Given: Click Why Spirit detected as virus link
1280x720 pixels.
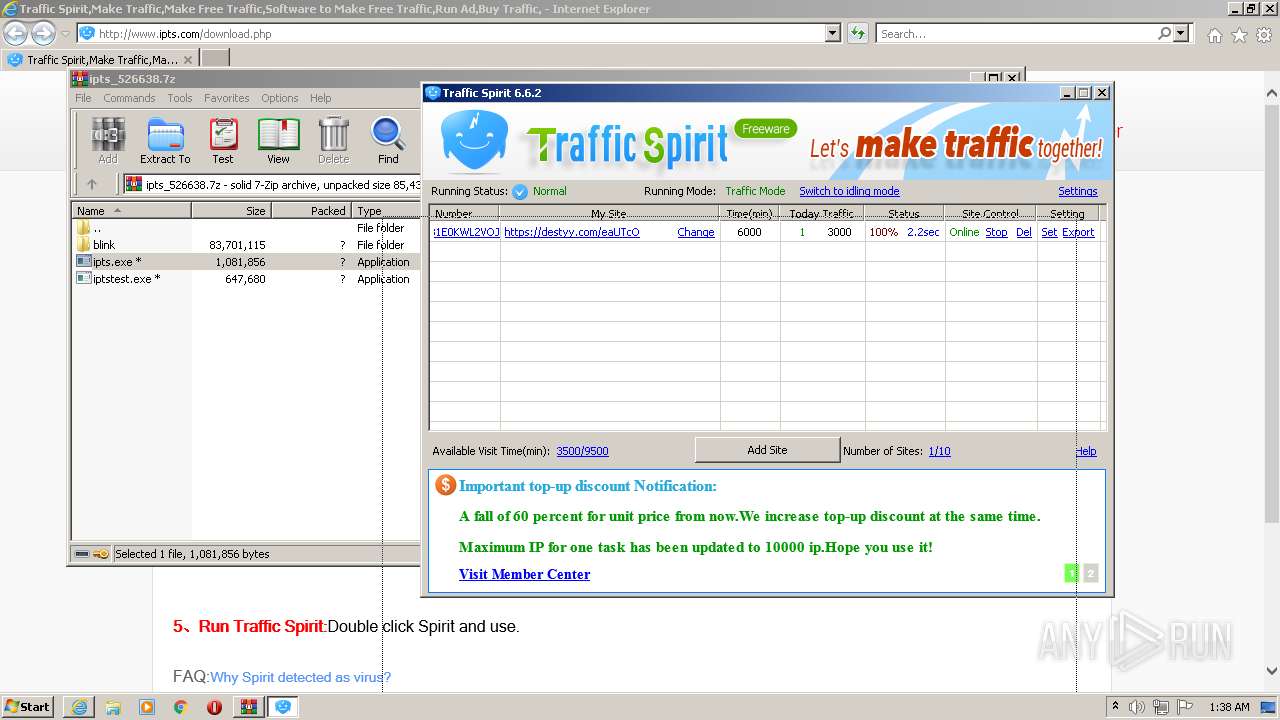Looking at the screenshot, I should click(300, 677).
